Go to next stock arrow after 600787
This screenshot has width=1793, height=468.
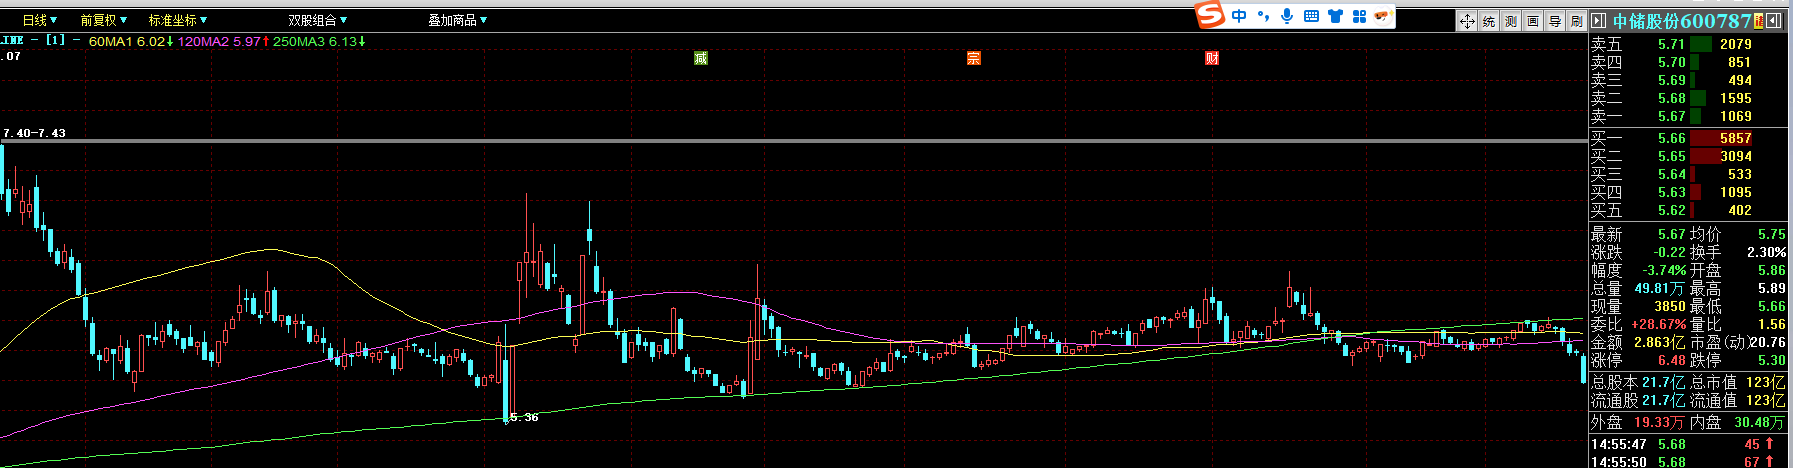coord(1774,21)
